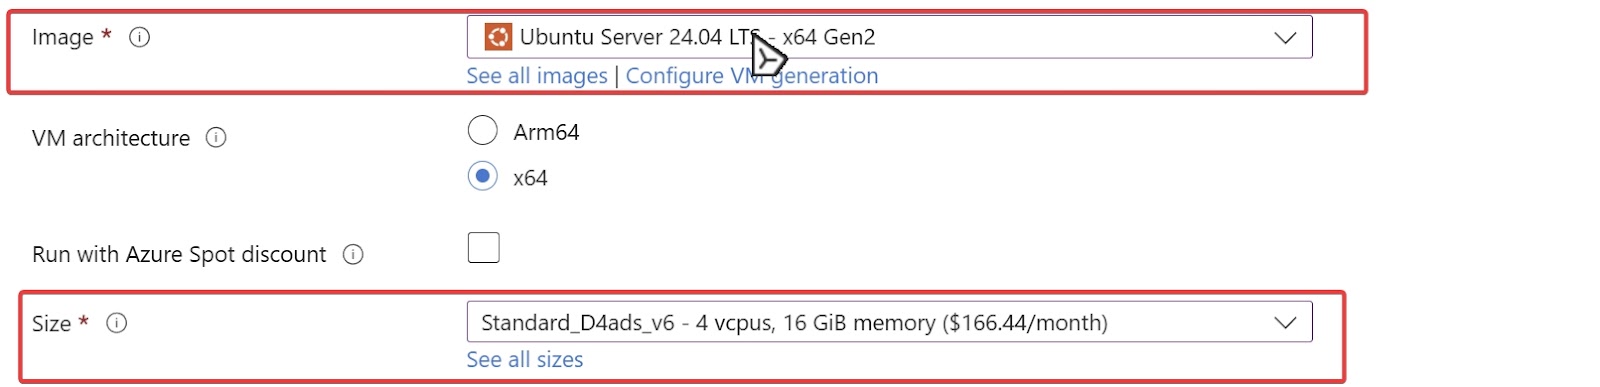The height and width of the screenshot is (387, 1600).
Task: Open the Ubuntu Server 24.04 LTS combo box
Action: click(889, 37)
